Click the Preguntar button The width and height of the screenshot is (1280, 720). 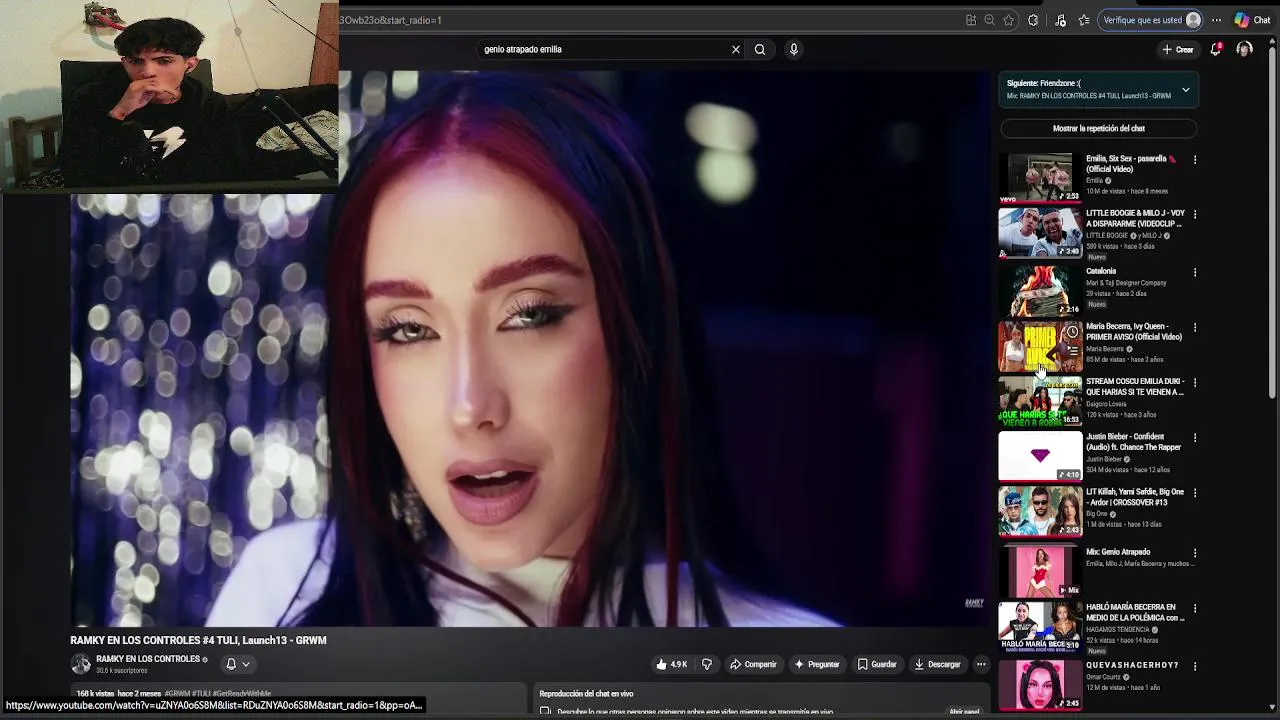point(817,664)
